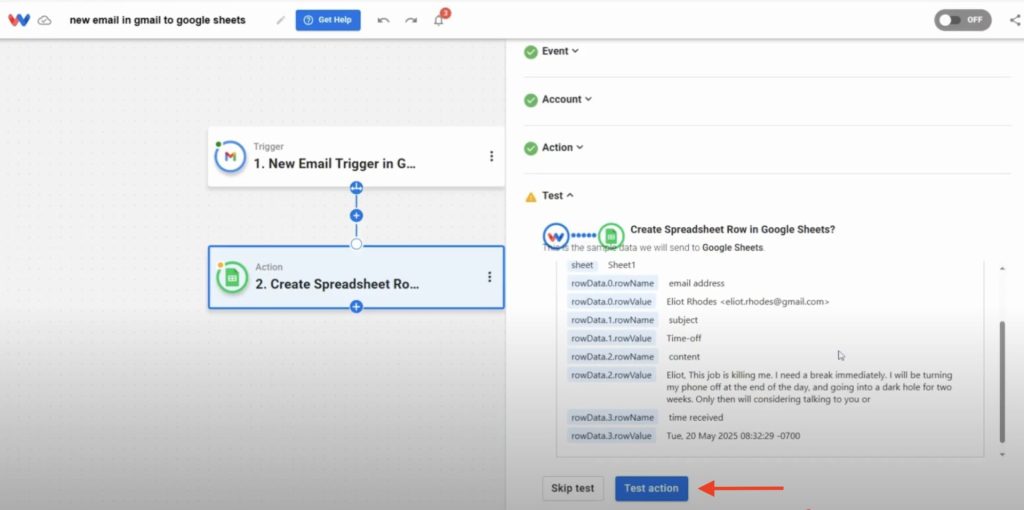This screenshot has height=510, width=1024.
Task: Open Gmail trigger step options menu
Action: pos(491,156)
